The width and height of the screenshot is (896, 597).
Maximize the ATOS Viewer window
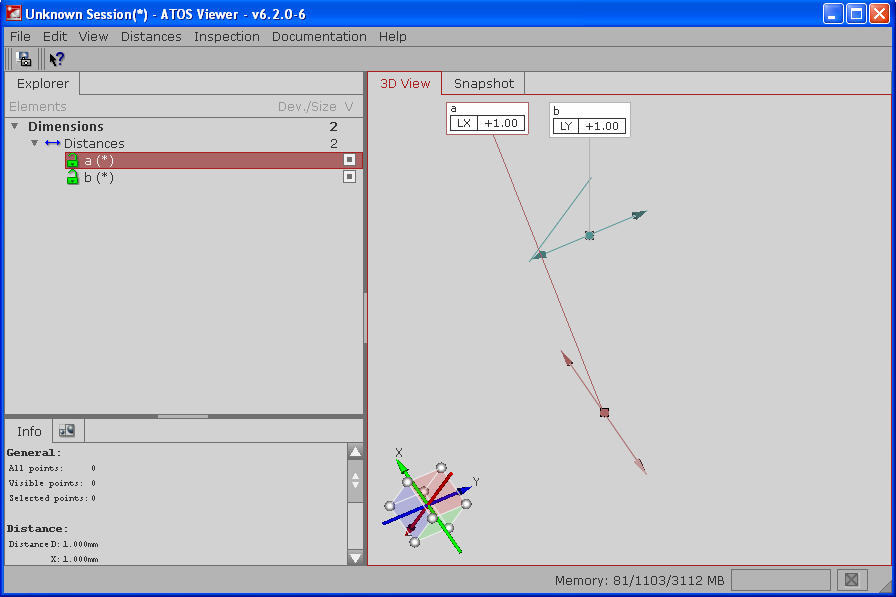tap(856, 13)
